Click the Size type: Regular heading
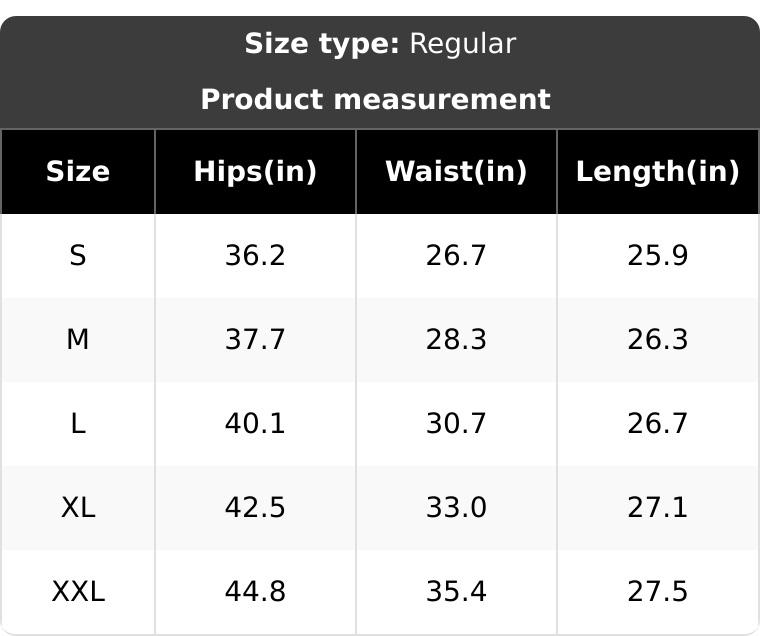760x636 pixels. (380, 44)
